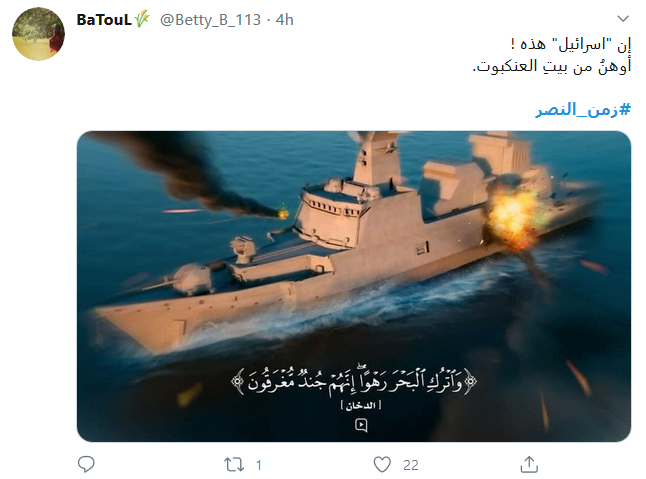Follow the #زمن_النصر hashtag link
Screen dimensions: 646x479
583,110
